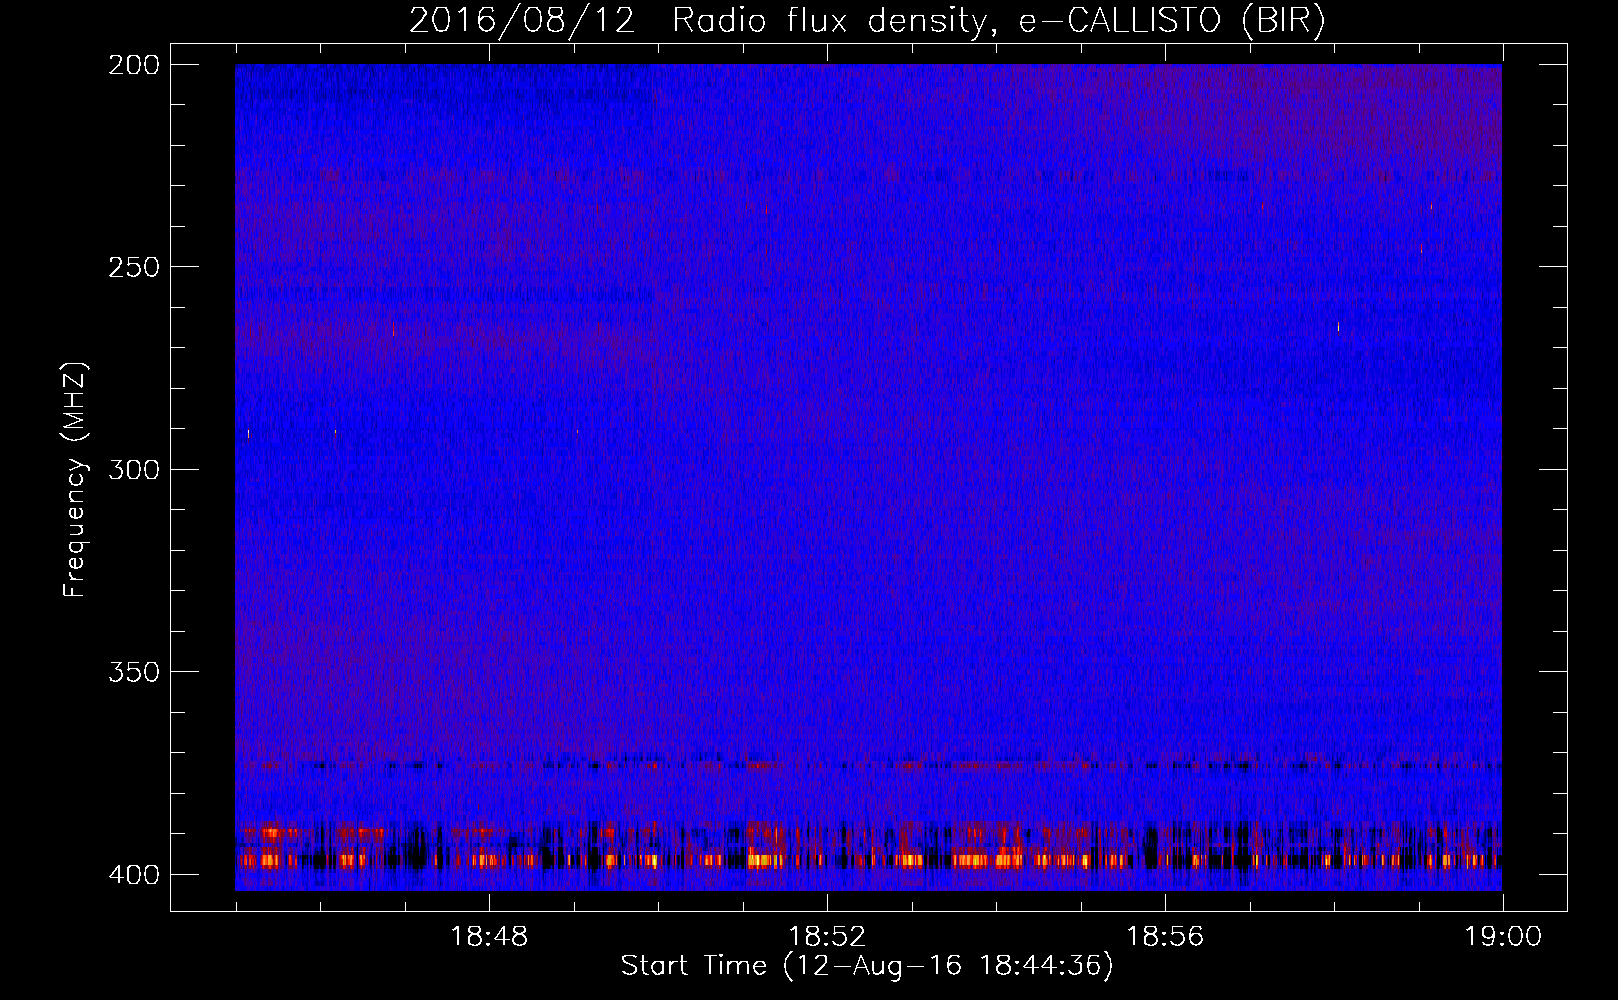This screenshot has height=1000, width=1618.
Task: Click the 18:56 time tick label
Action: [x=1165, y=937]
